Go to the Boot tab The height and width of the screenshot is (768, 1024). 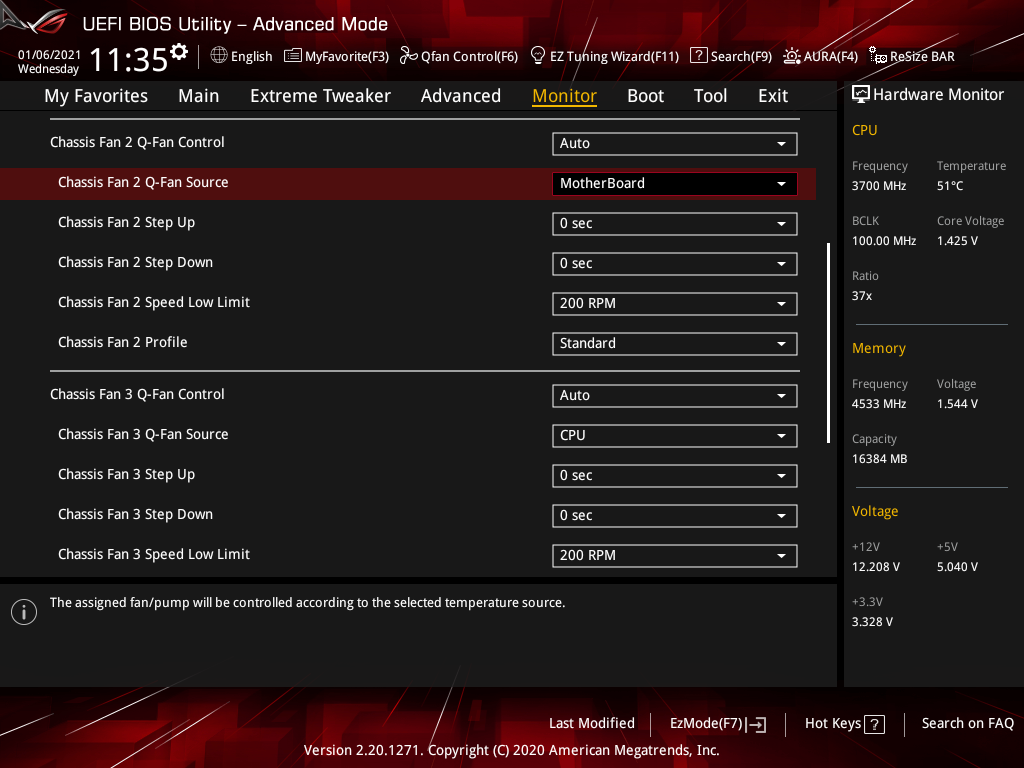pyautogui.click(x=645, y=96)
